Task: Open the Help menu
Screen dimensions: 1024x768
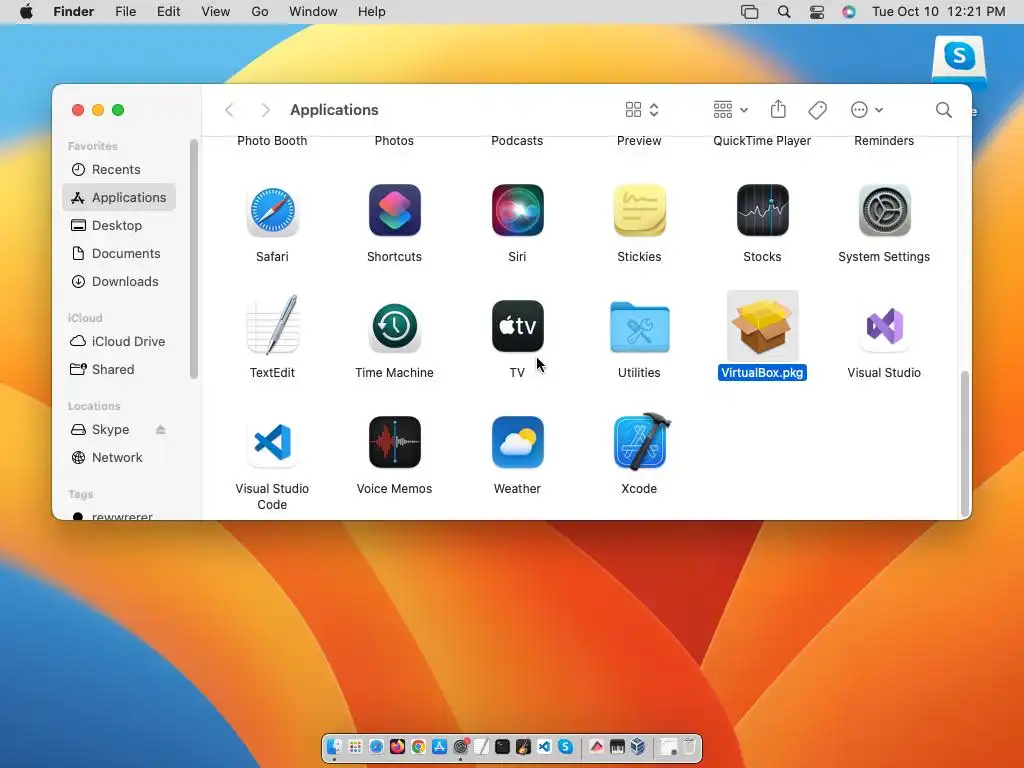Action: pos(372,12)
